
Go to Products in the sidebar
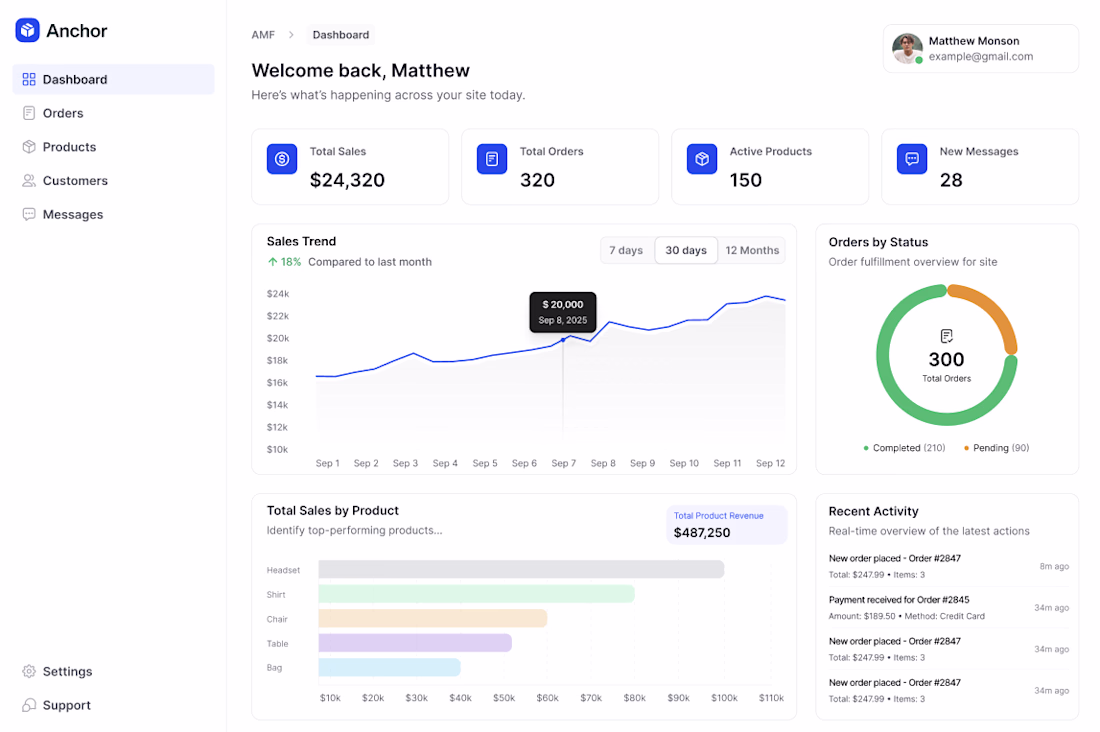114,147
